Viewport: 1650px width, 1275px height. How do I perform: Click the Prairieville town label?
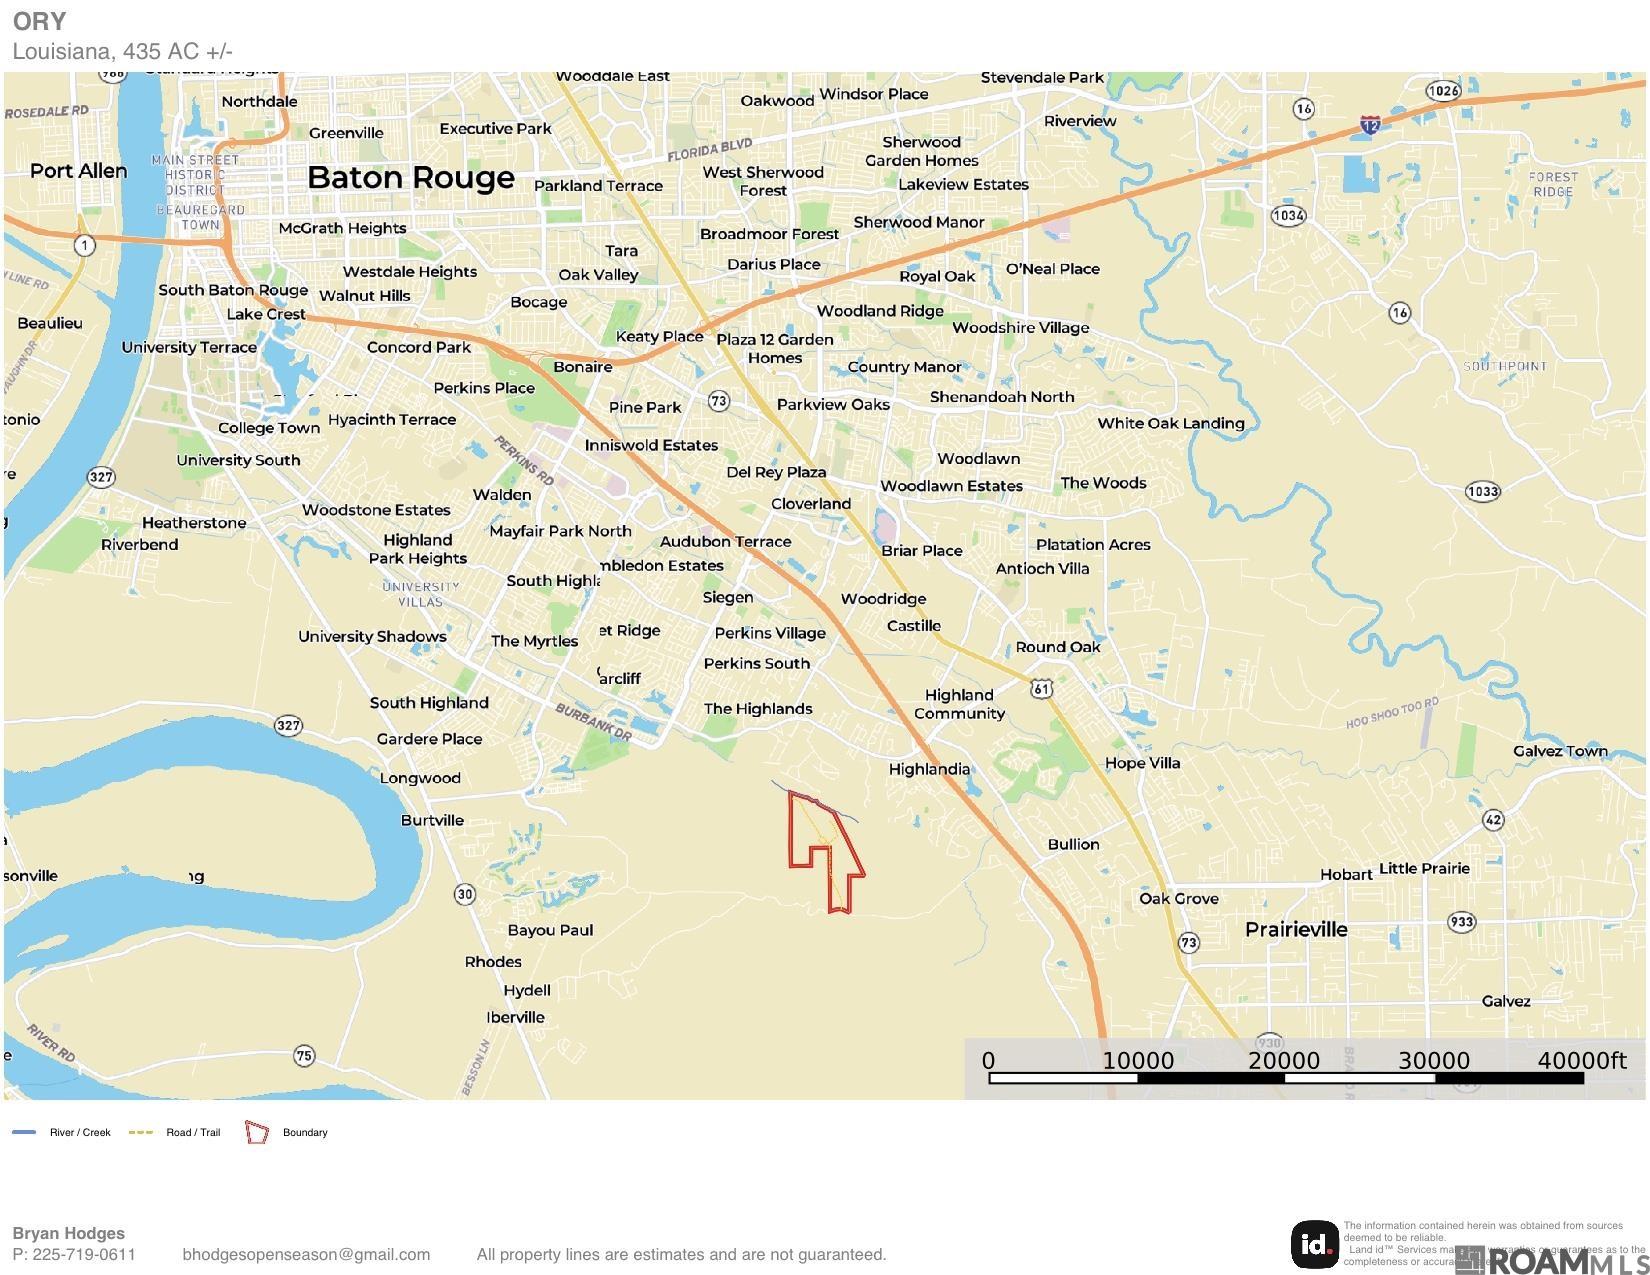1296,929
